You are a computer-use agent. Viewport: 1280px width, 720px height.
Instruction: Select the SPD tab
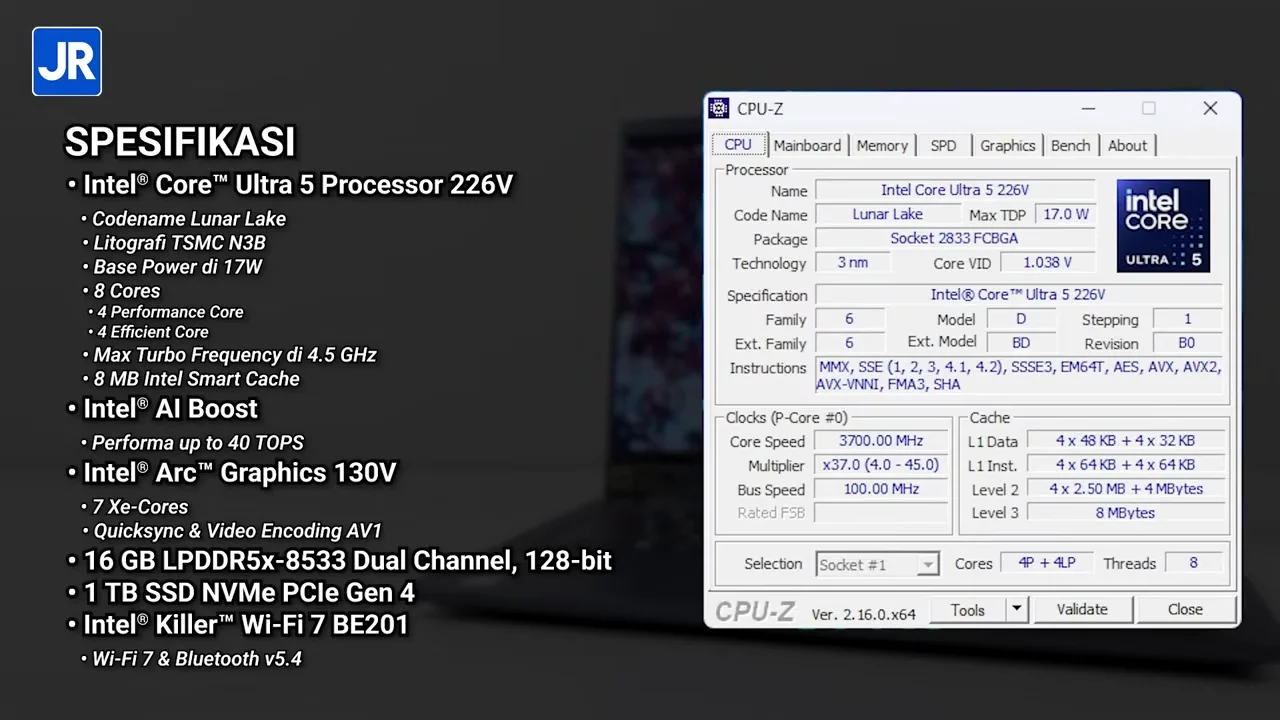(943, 145)
